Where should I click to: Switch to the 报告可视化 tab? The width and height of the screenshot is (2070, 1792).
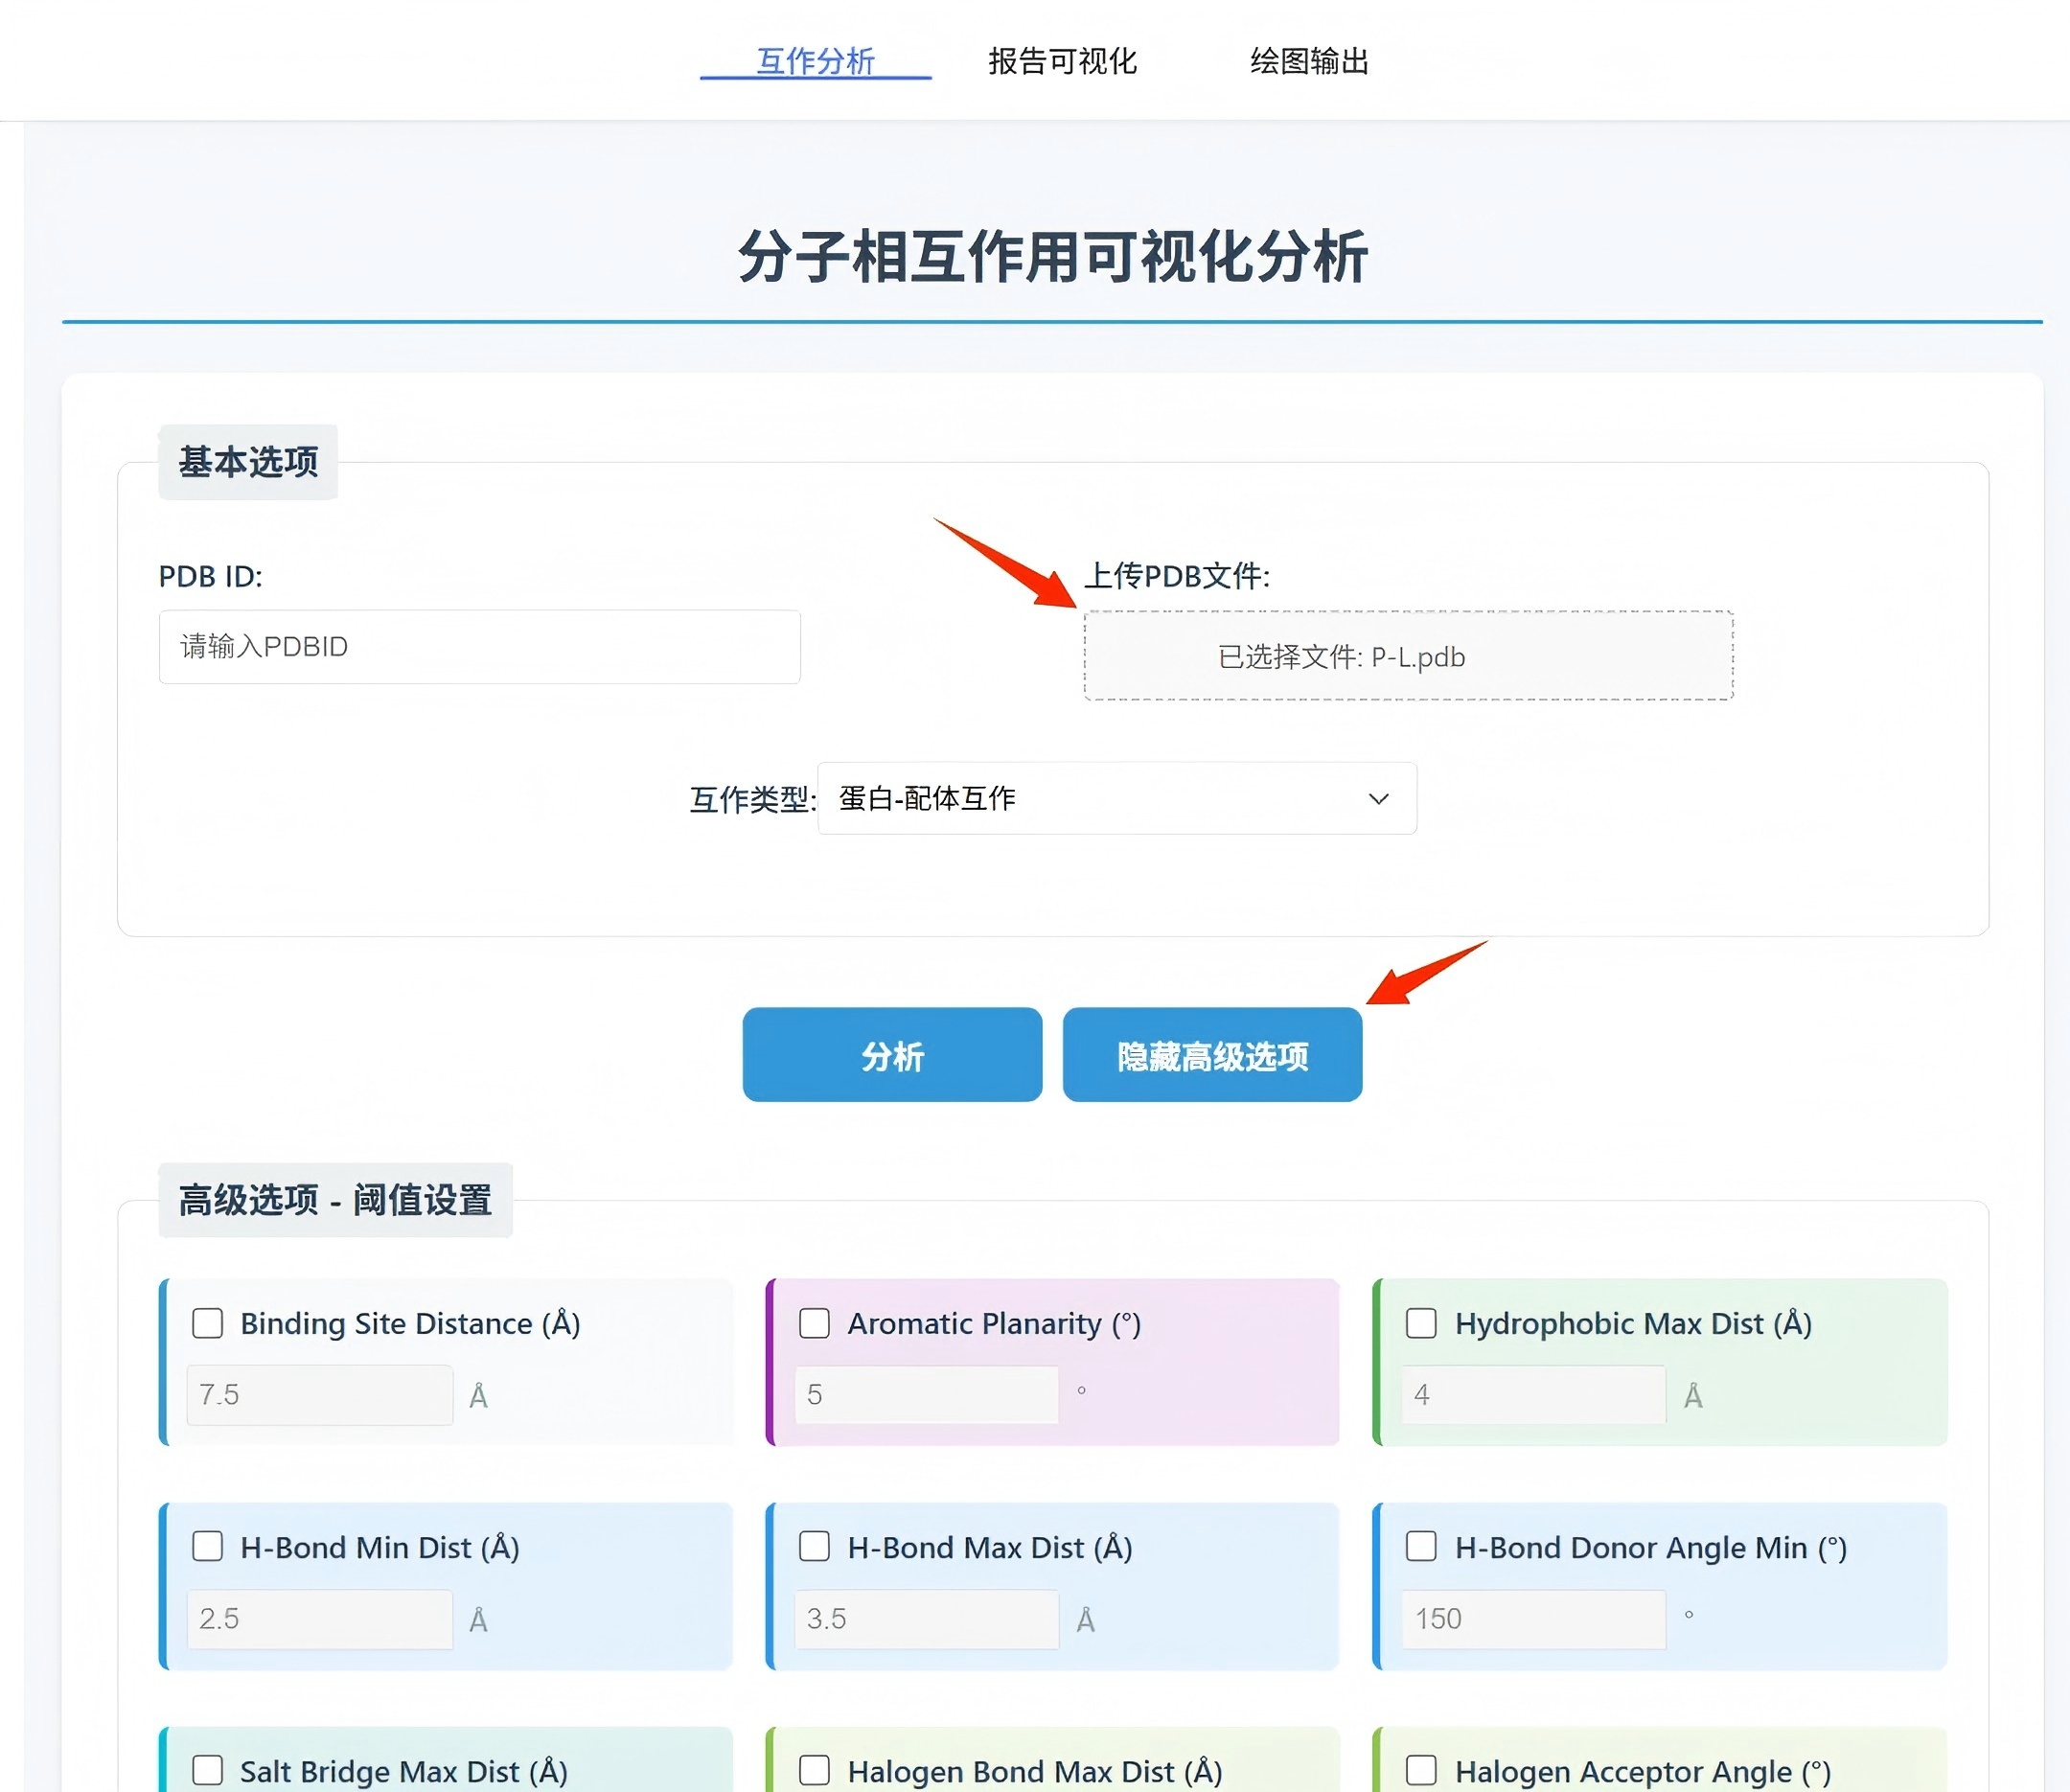point(1062,61)
